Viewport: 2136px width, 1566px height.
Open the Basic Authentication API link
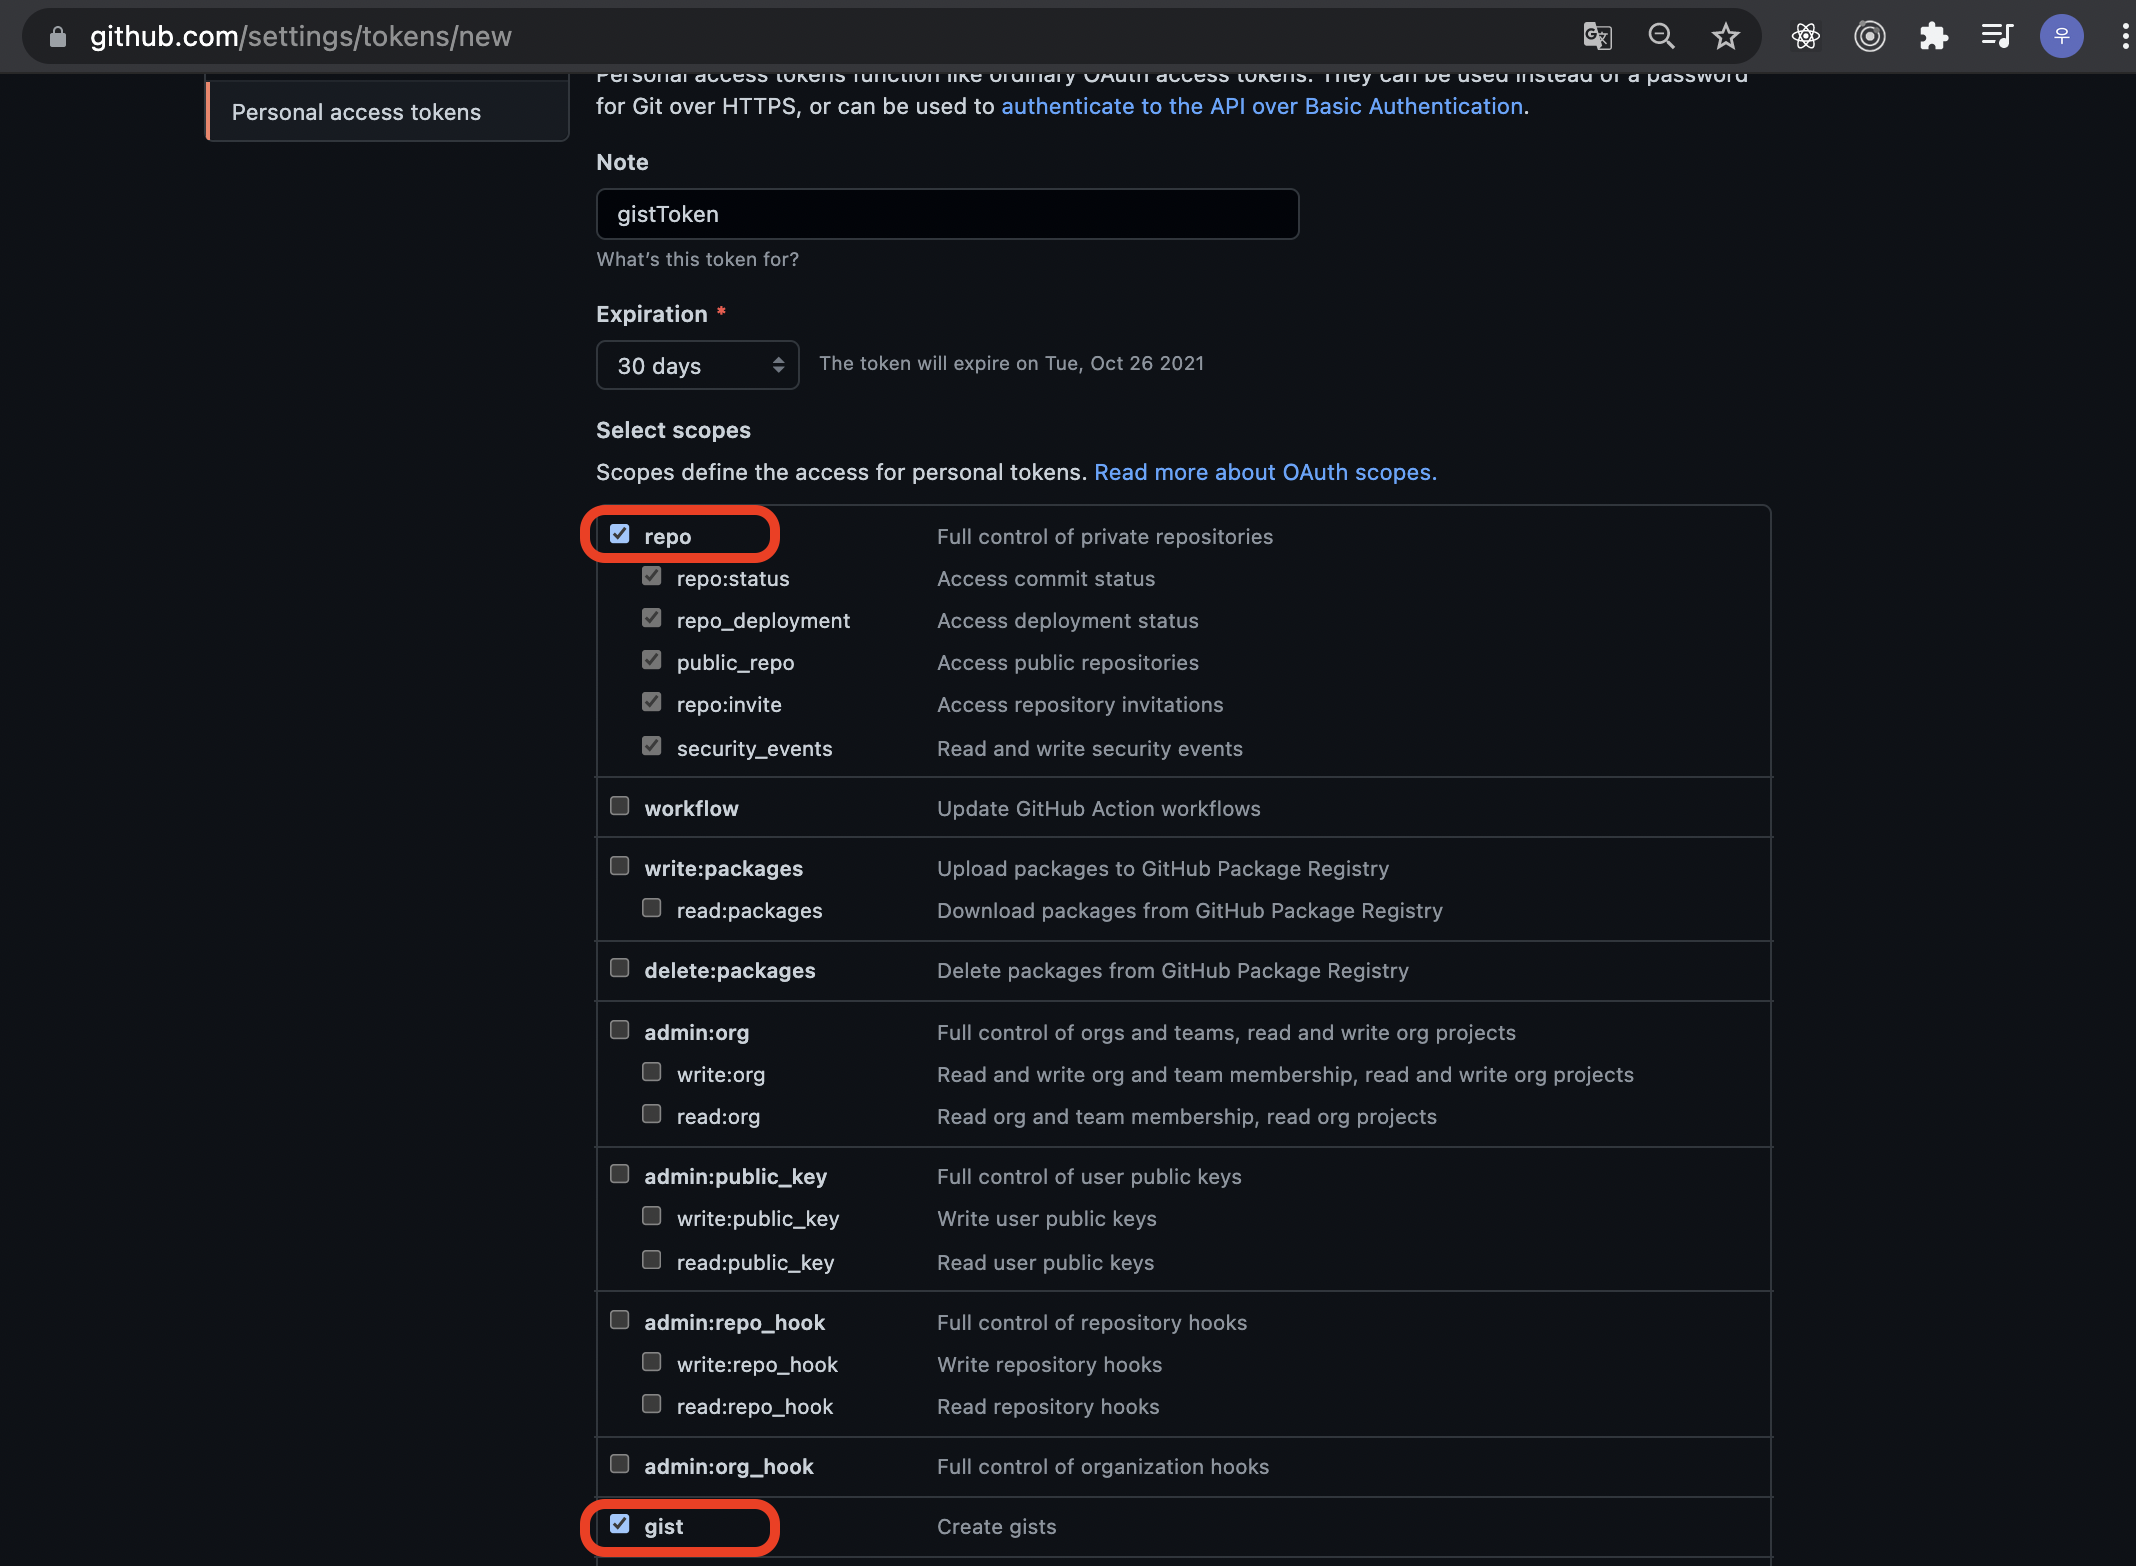click(x=1262, y=106)
